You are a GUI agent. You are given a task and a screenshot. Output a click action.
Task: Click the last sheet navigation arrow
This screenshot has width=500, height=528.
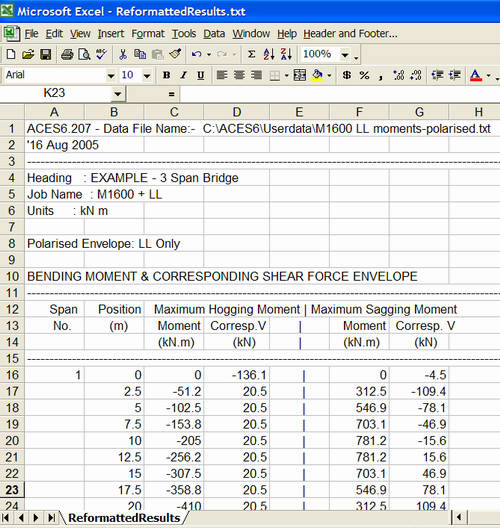[x=52, y=518]
